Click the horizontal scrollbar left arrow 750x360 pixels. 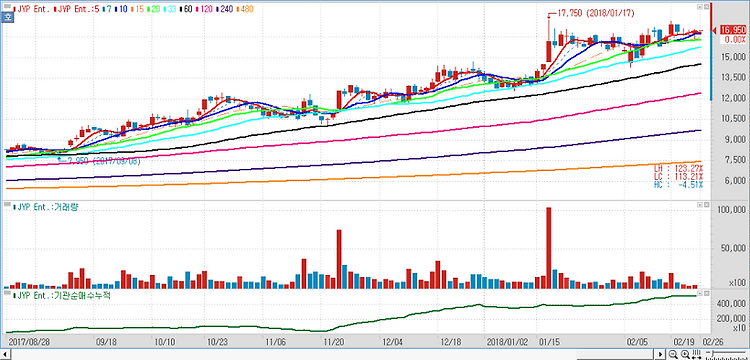[x=4, y=355]
